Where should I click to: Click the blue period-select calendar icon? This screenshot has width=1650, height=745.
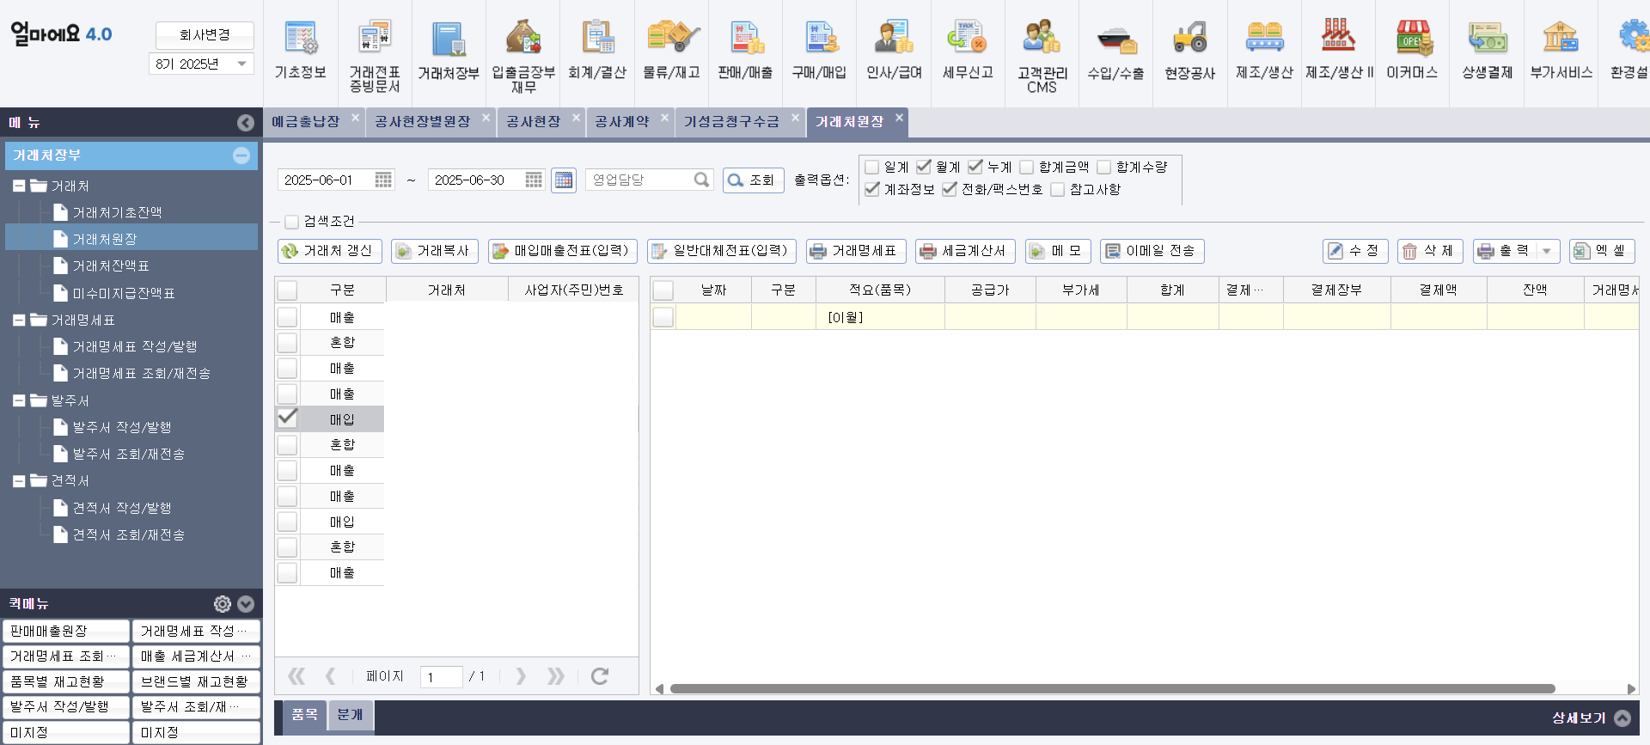pyautogui.click(x=564, y=180)
